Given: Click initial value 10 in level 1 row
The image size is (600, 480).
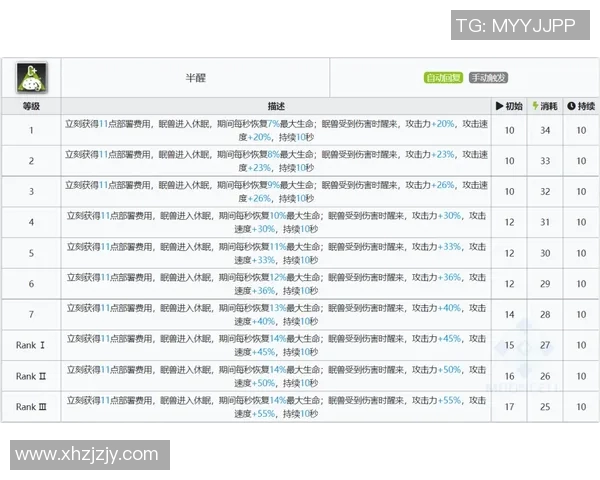Looking at the screenshot, I should [x=509, y=130].
